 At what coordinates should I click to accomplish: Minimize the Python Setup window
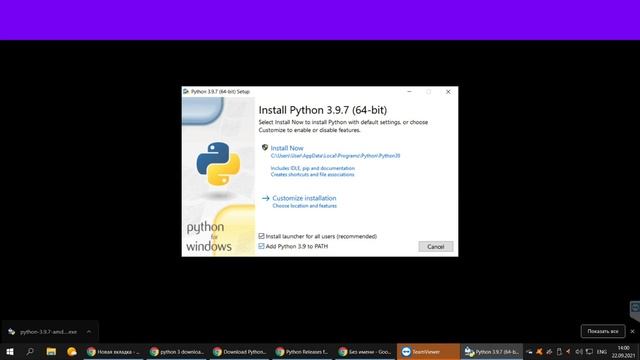point(409,92)
